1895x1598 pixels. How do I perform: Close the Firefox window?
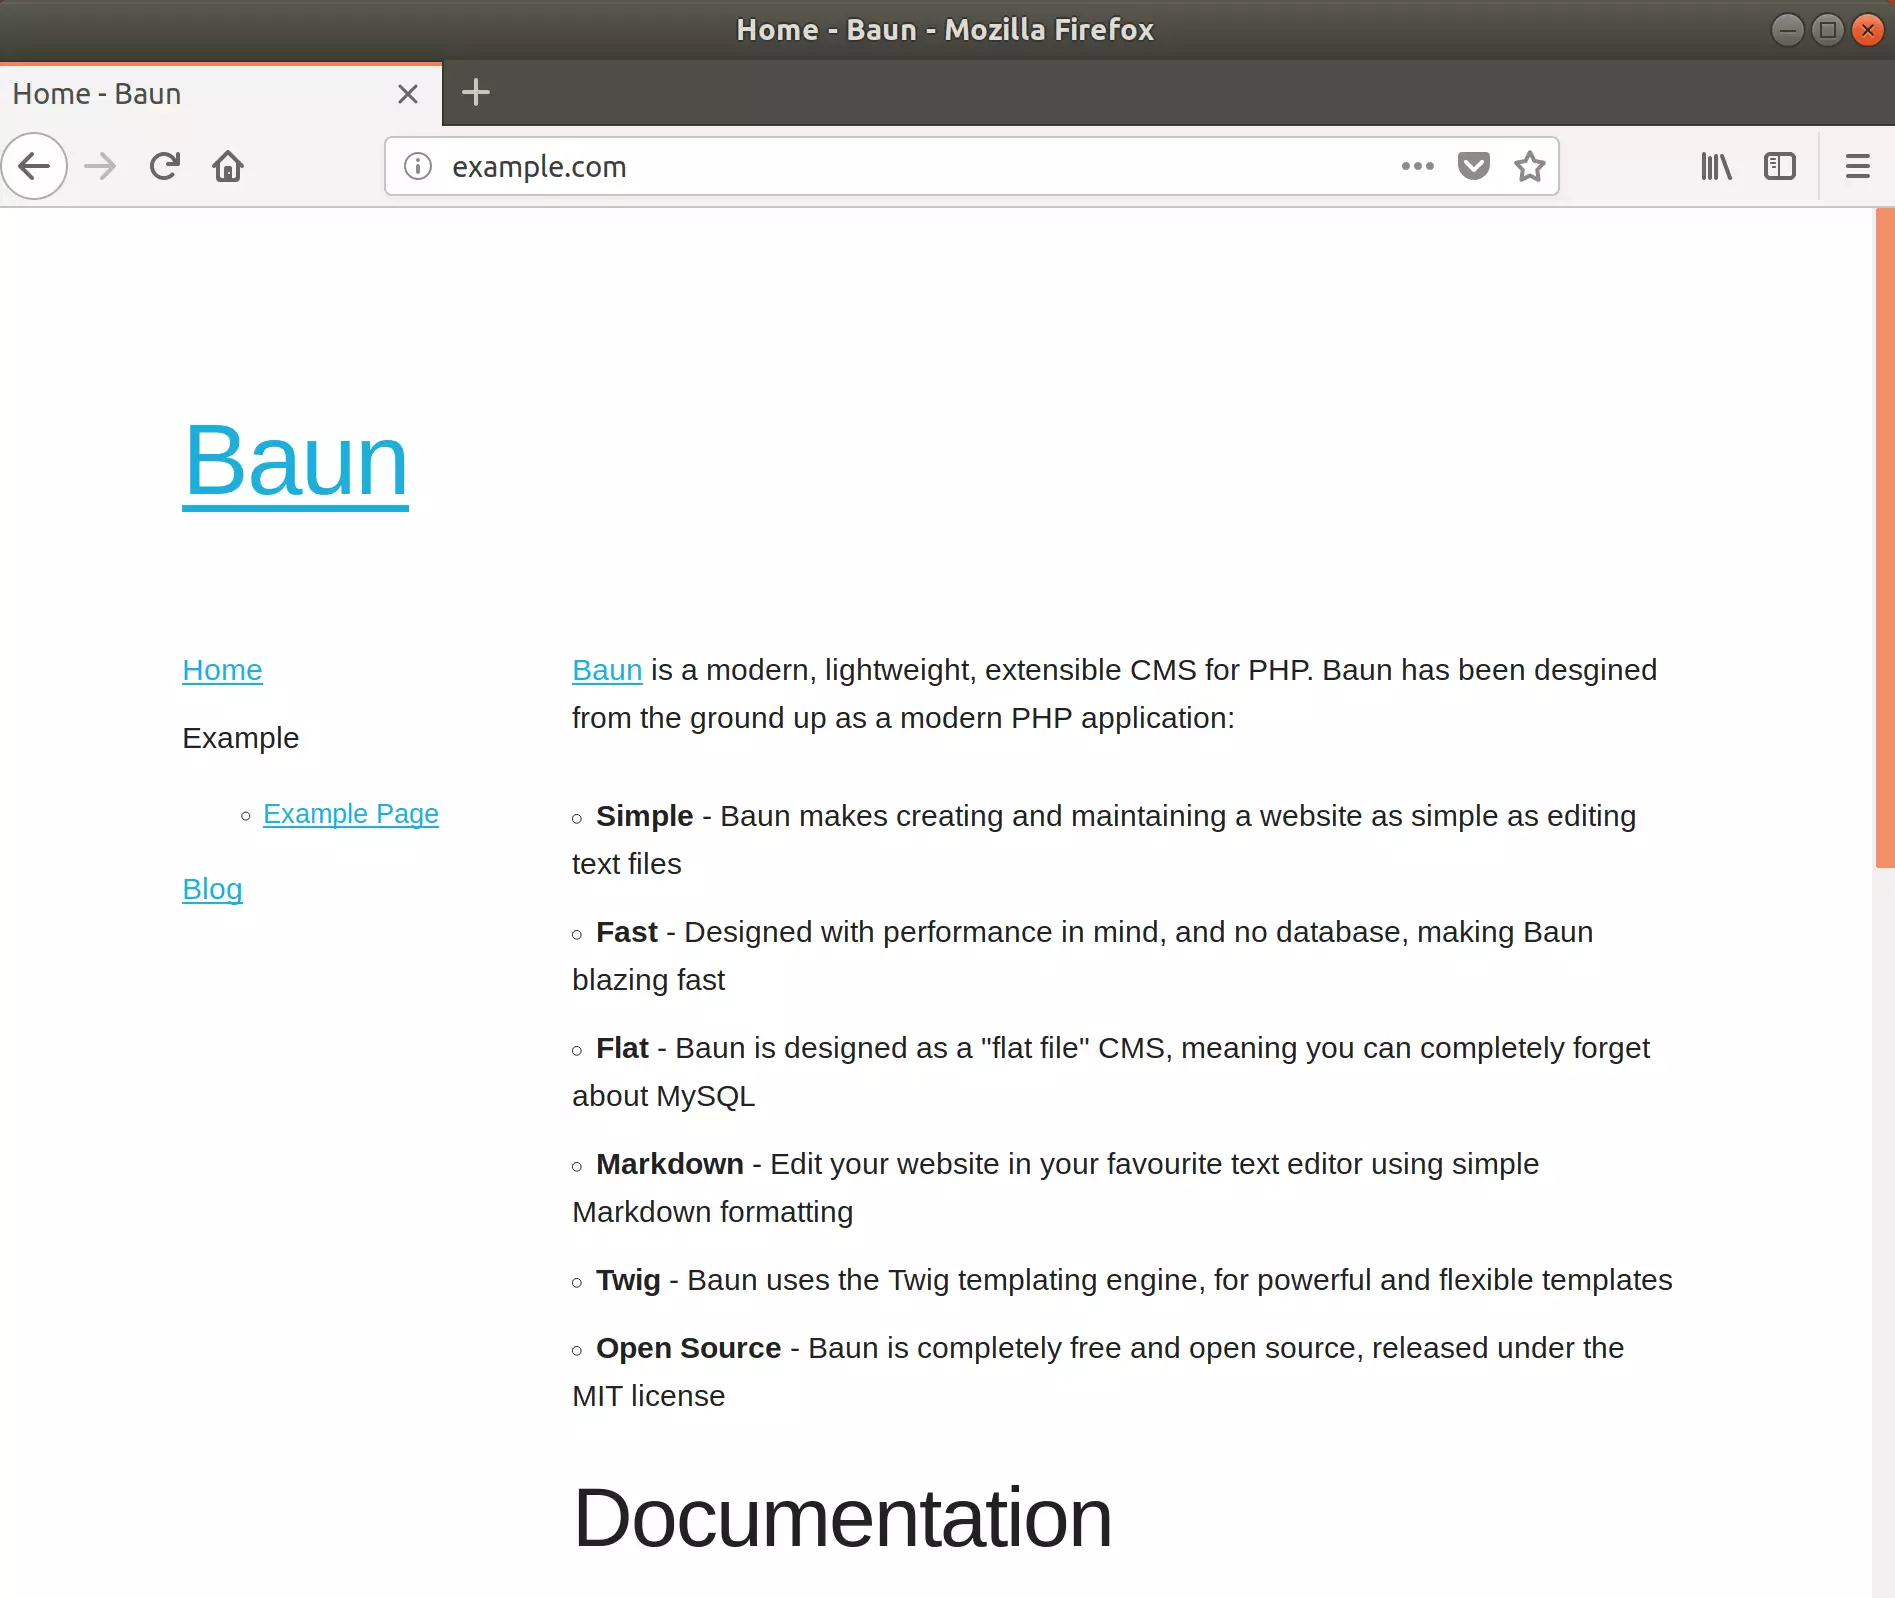1867,30
